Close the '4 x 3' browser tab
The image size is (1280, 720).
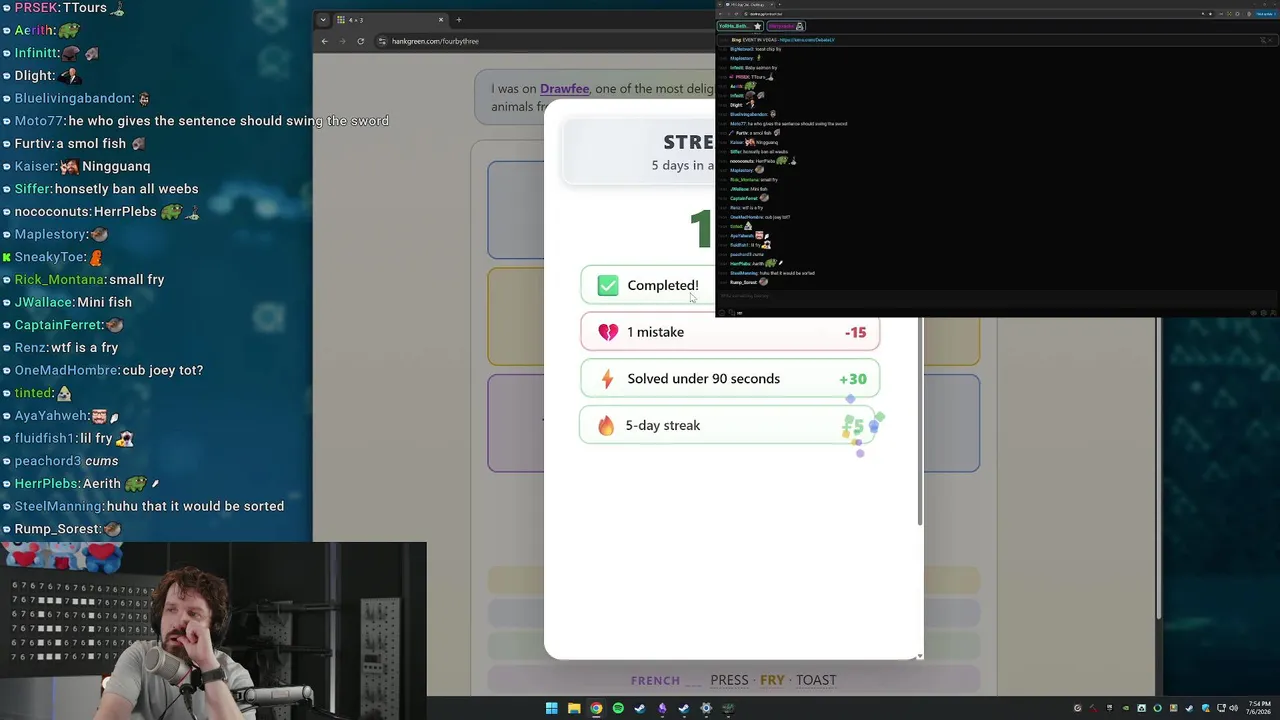pyautogui.click(x=440, y=19)
